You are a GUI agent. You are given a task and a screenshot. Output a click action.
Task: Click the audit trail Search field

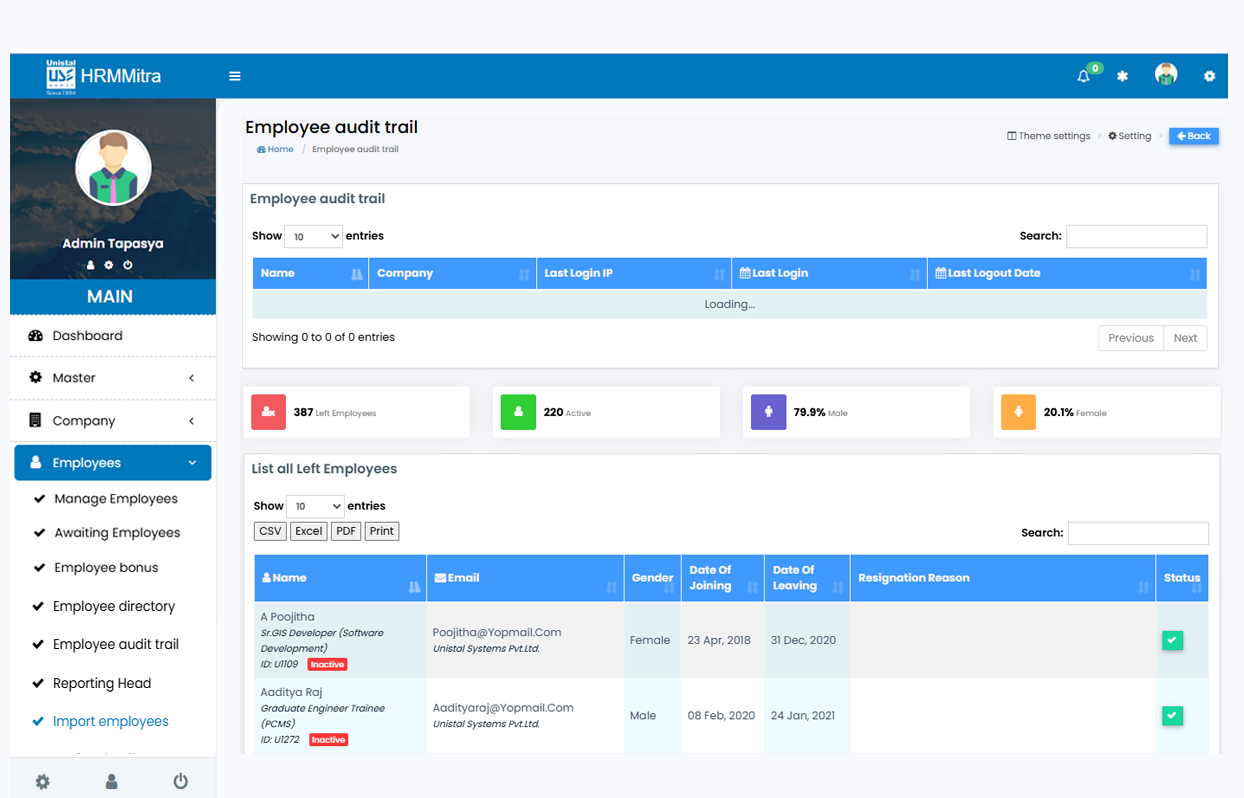click(x=1136, y=237)
